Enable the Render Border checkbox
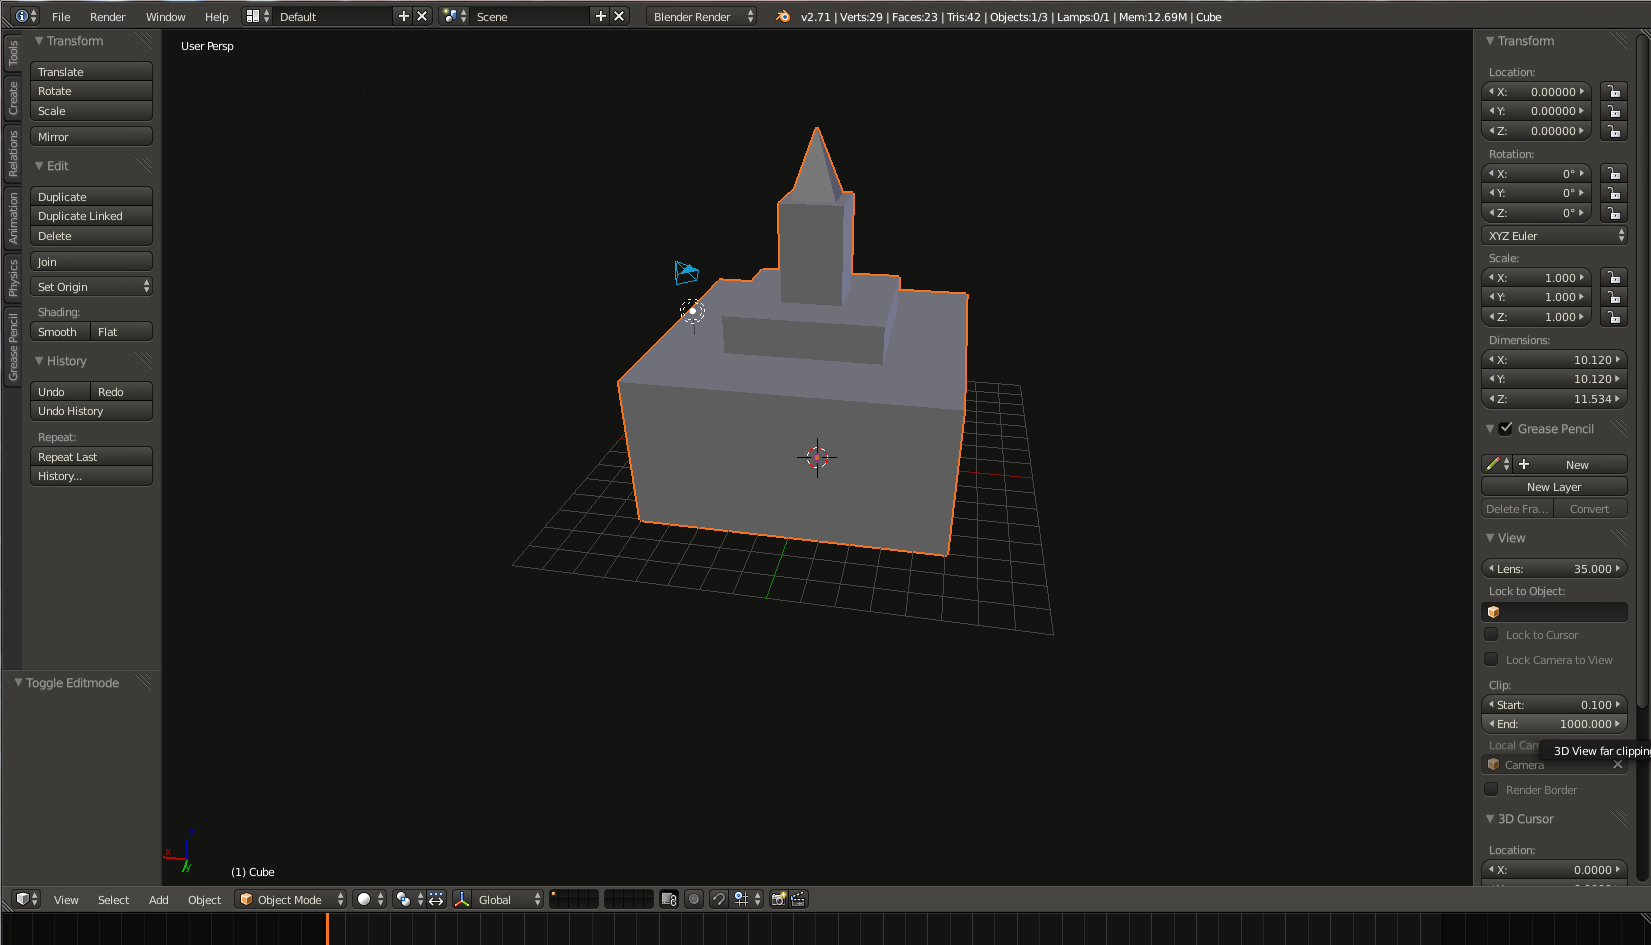This screenshot has height=945, width=1651. 1492,789
